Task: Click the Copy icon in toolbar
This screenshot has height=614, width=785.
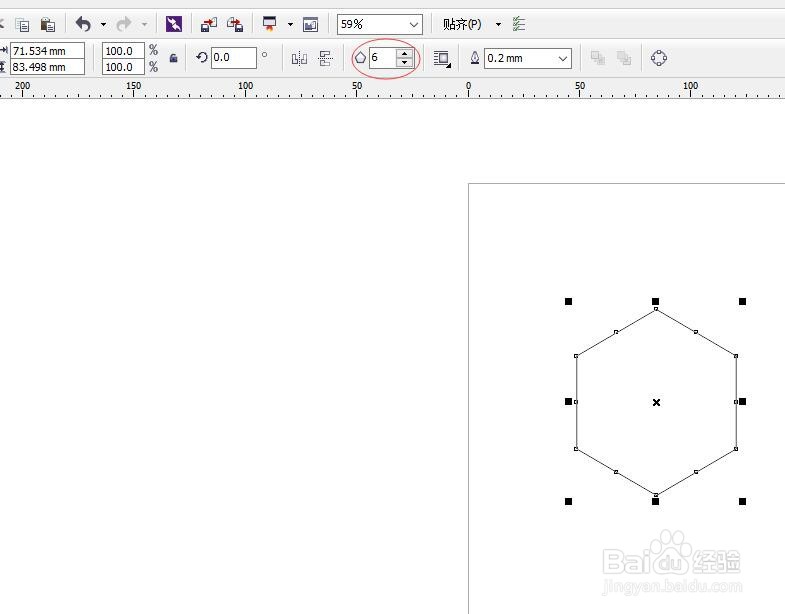Action: coord(22,24)
